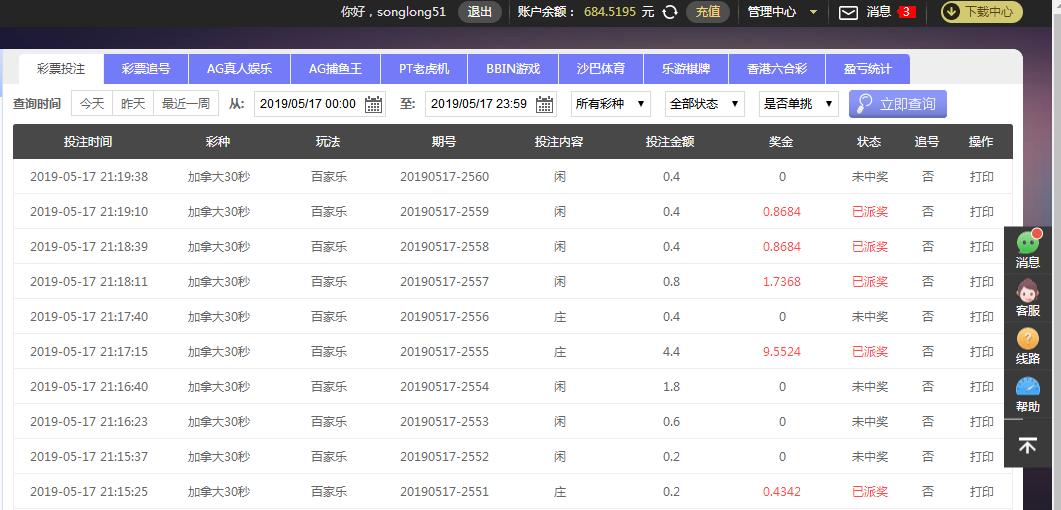This screenshot has width=1061, height=510.
Task: Open the green chat message sidebar icon
Action: (x=1027, y=242)
